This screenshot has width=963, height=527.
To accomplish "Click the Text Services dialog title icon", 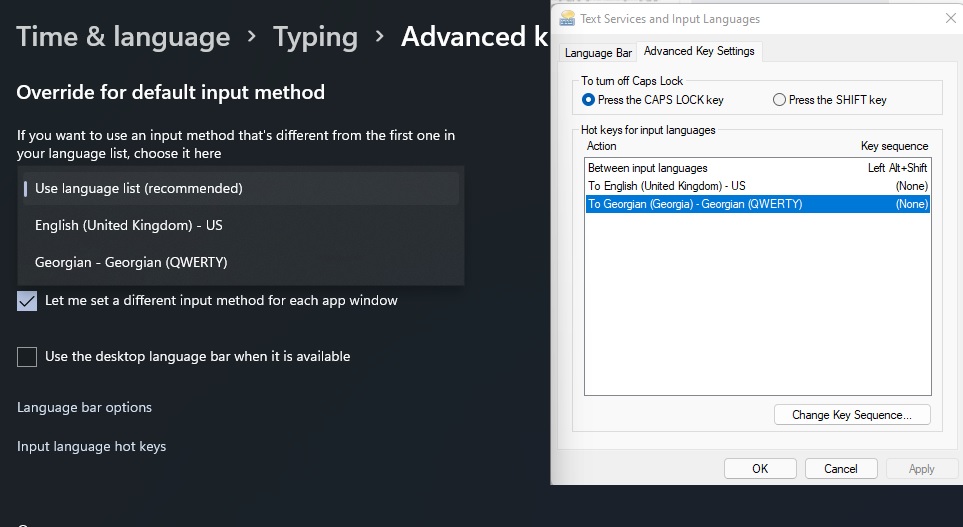I will pyautogui.click(x=567, y=18).
